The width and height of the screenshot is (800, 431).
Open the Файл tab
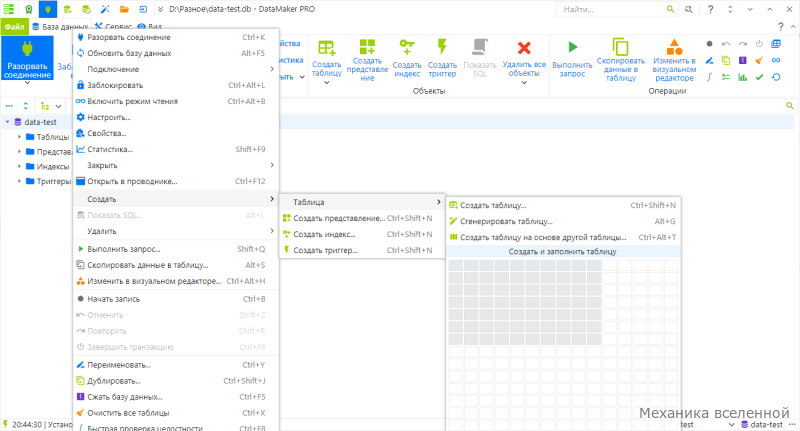15,27
